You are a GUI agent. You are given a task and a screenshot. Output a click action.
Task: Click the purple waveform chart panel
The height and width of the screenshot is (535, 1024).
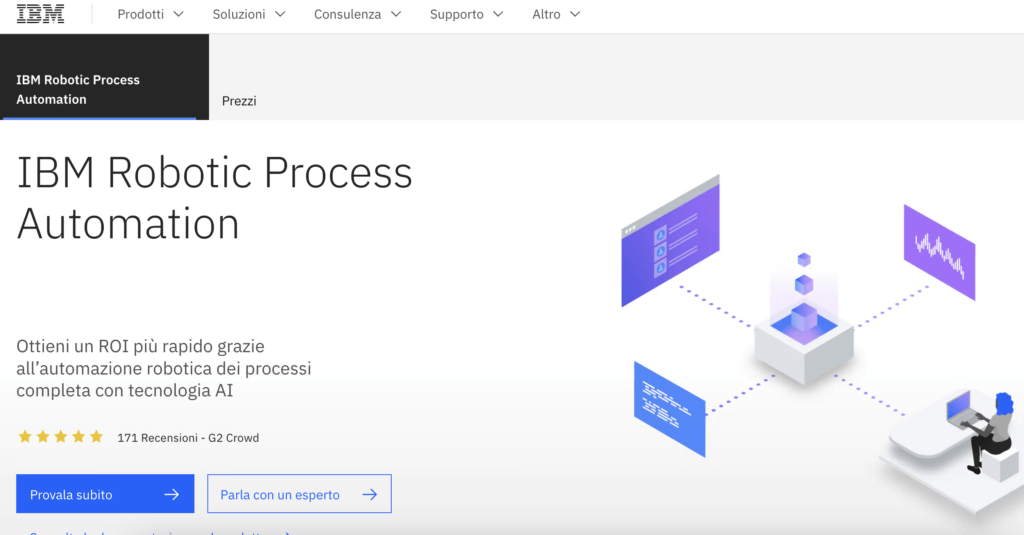(x=939, y=252)
